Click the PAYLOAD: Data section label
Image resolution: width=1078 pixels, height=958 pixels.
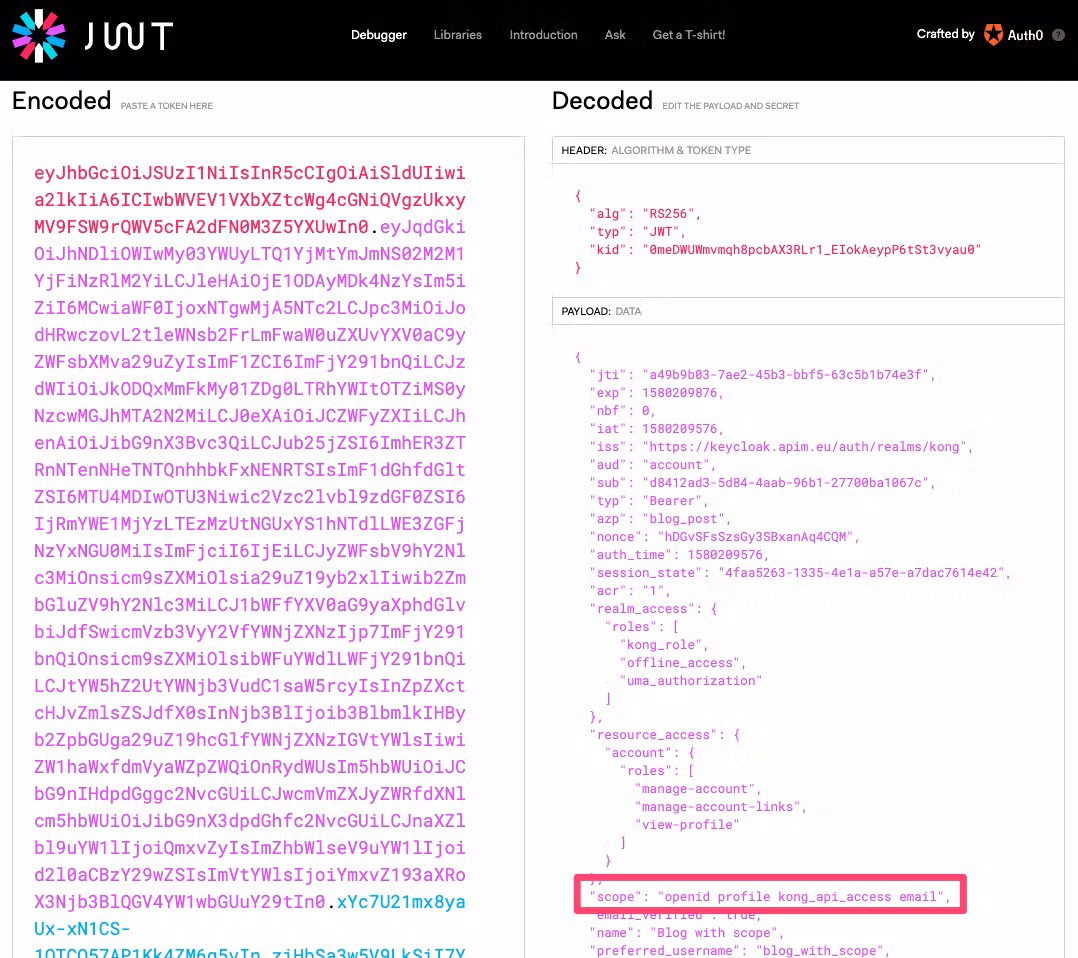[x=601, y=311]
